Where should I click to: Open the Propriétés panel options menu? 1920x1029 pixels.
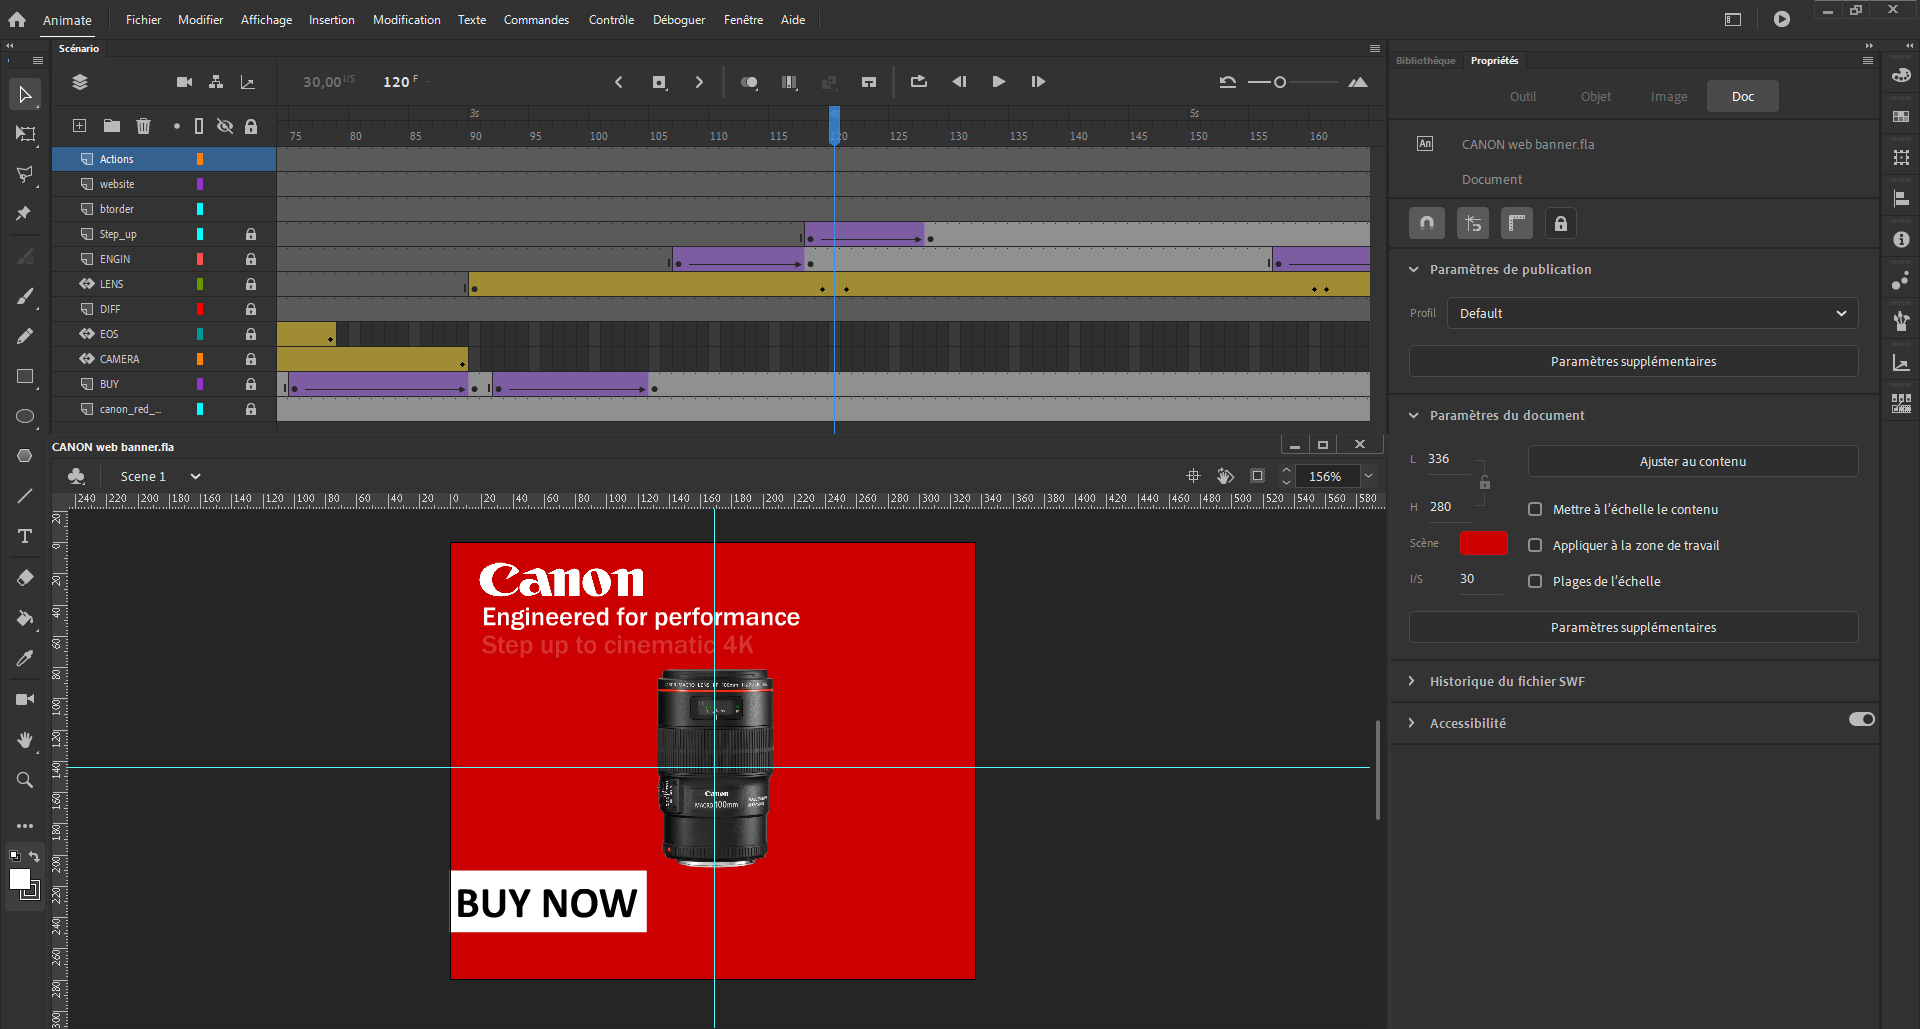tap(1867, 60)
